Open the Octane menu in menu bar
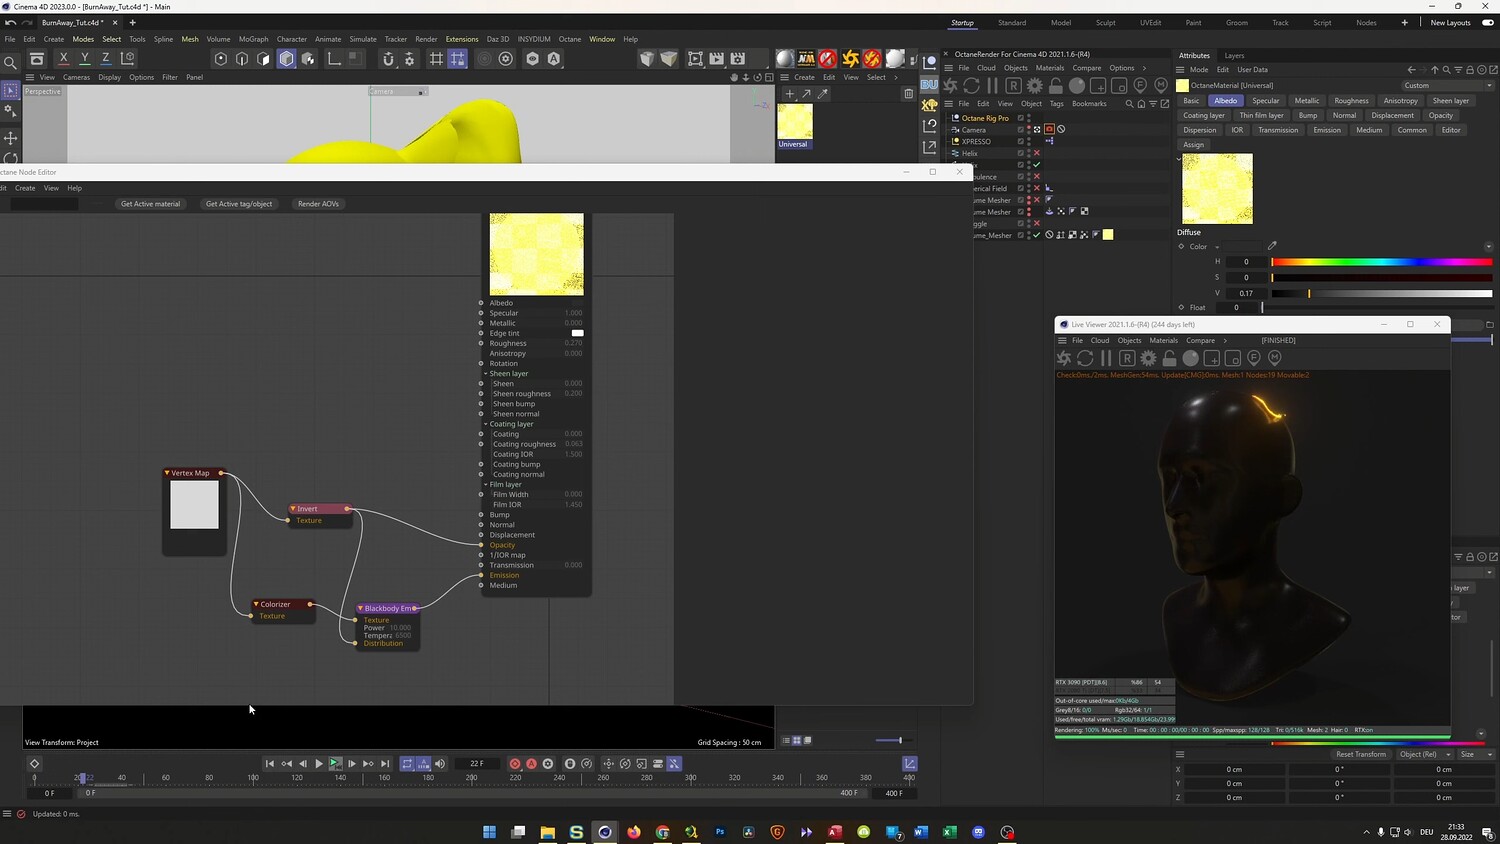Image resolution: width=1500 pixels, height=844 pixels. (569, 39)
